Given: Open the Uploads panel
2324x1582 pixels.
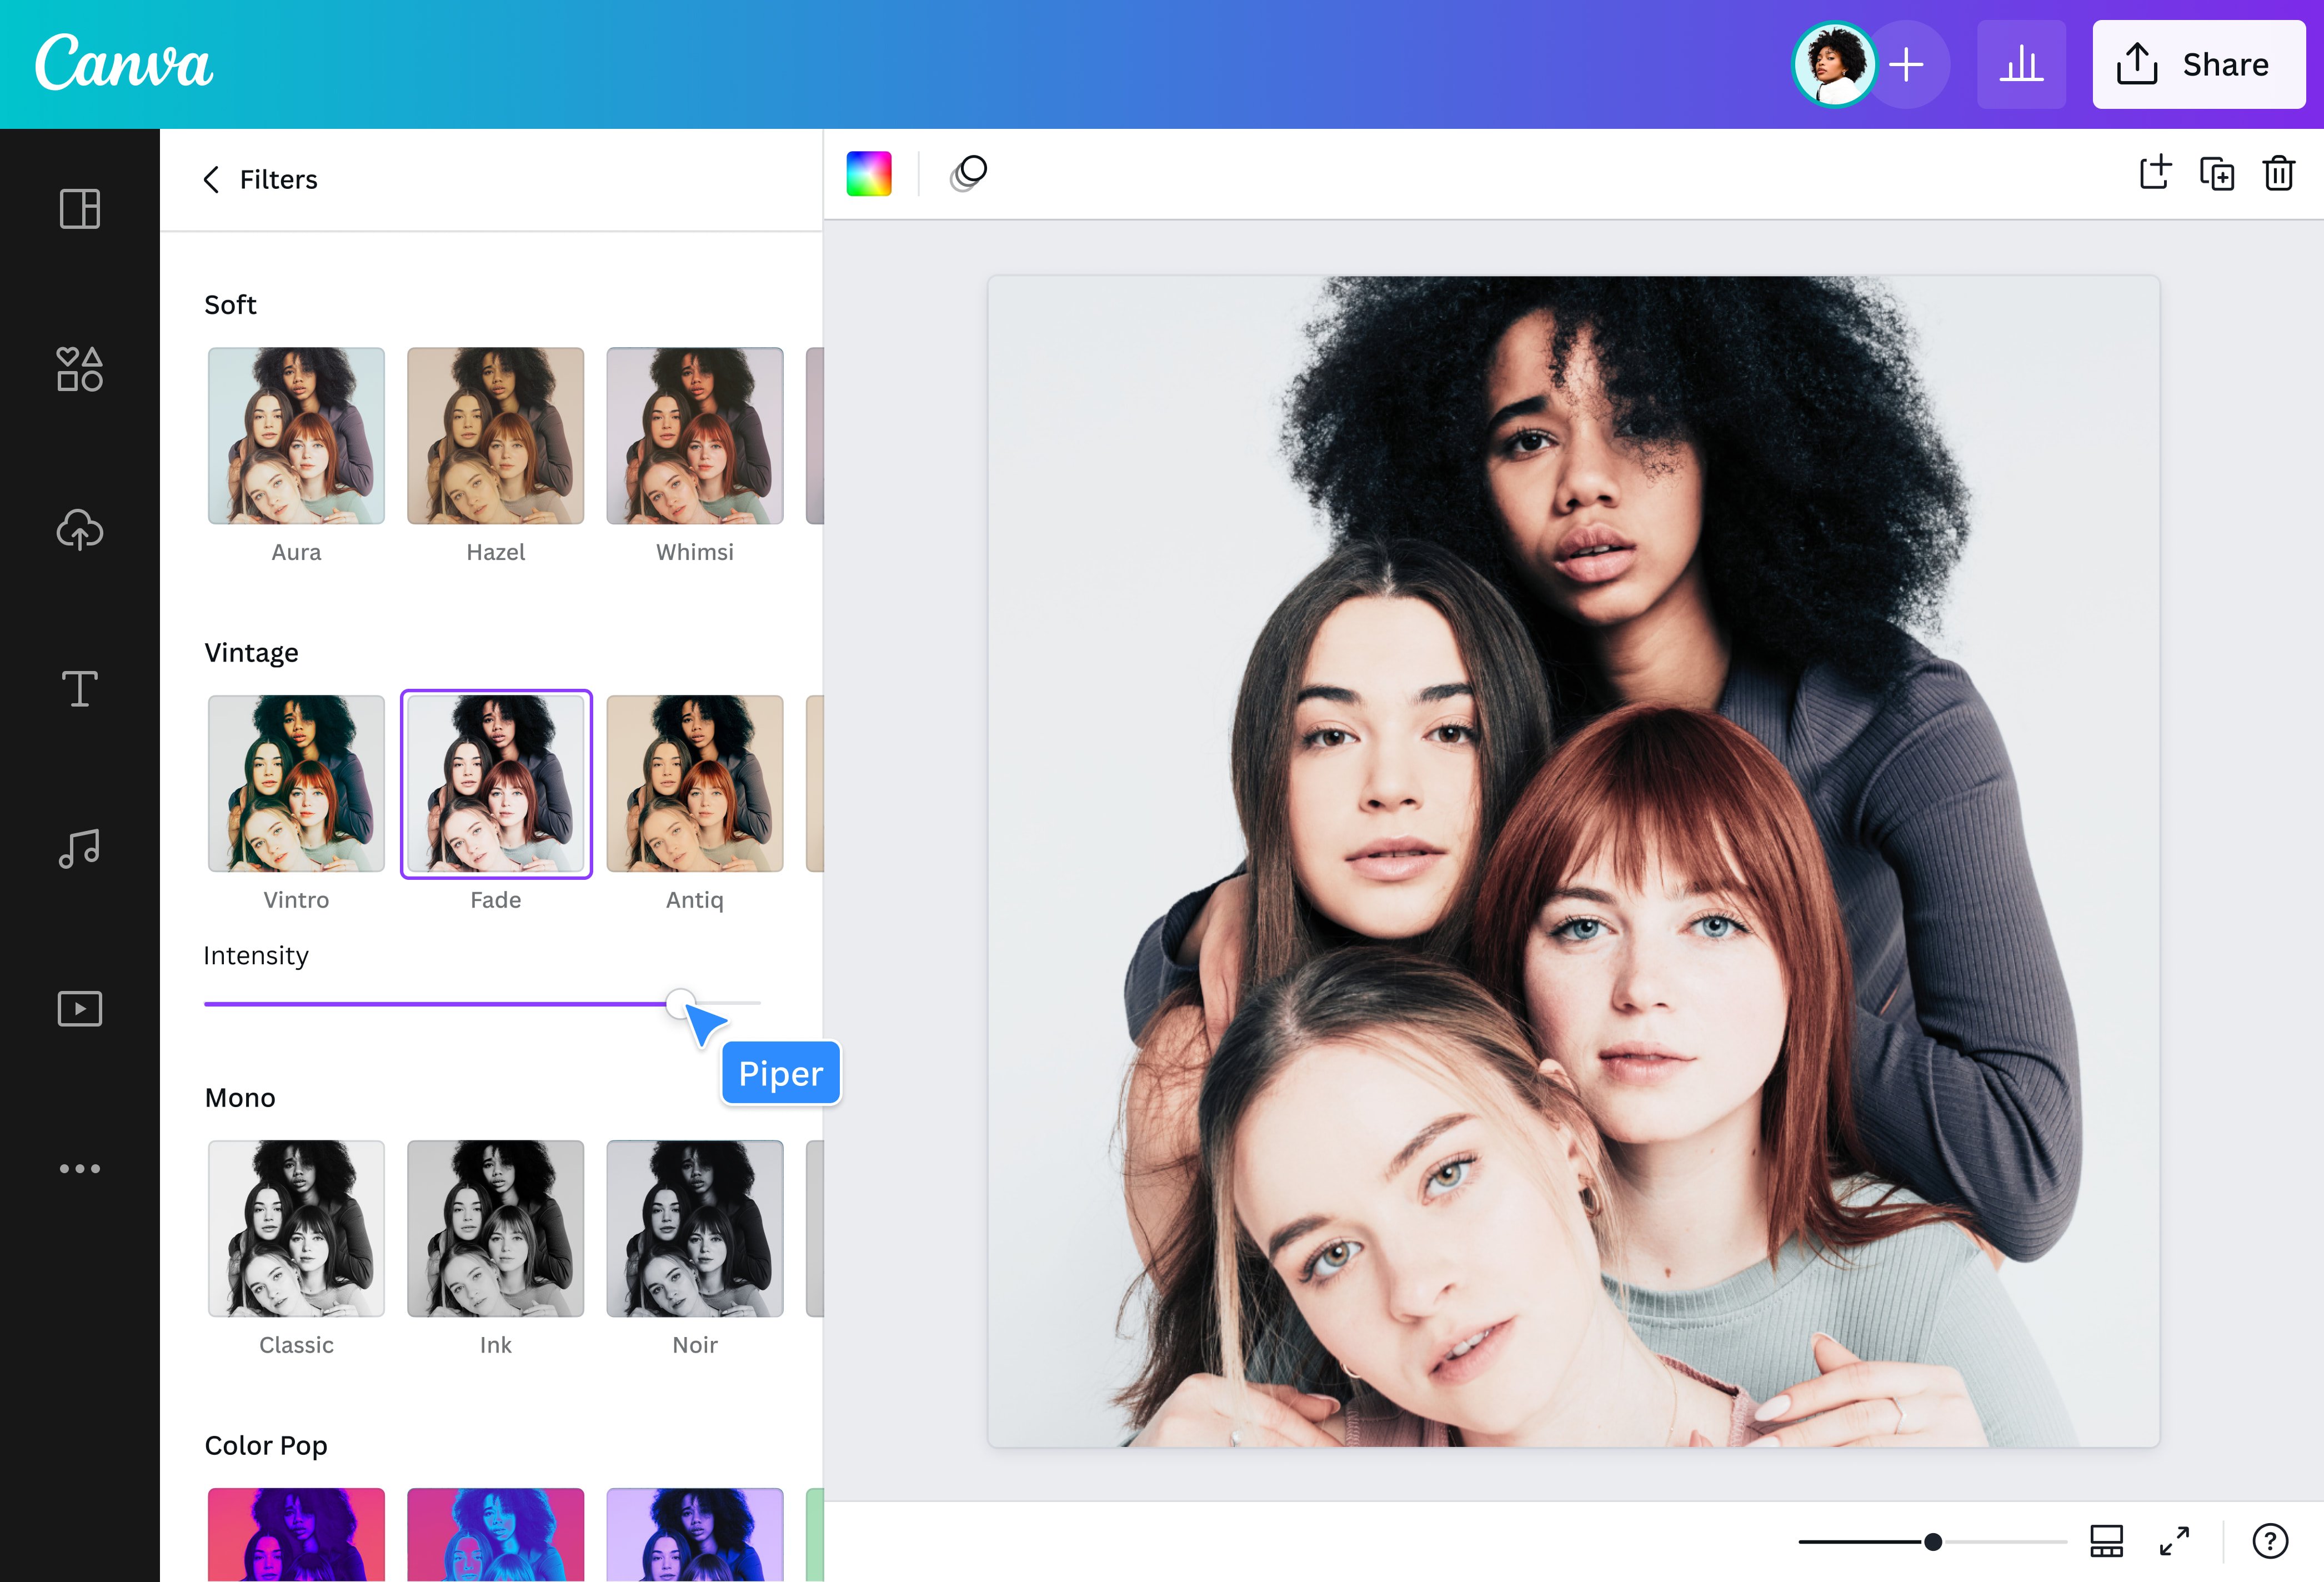Looking at the screenshot, I should coord(79,529).
